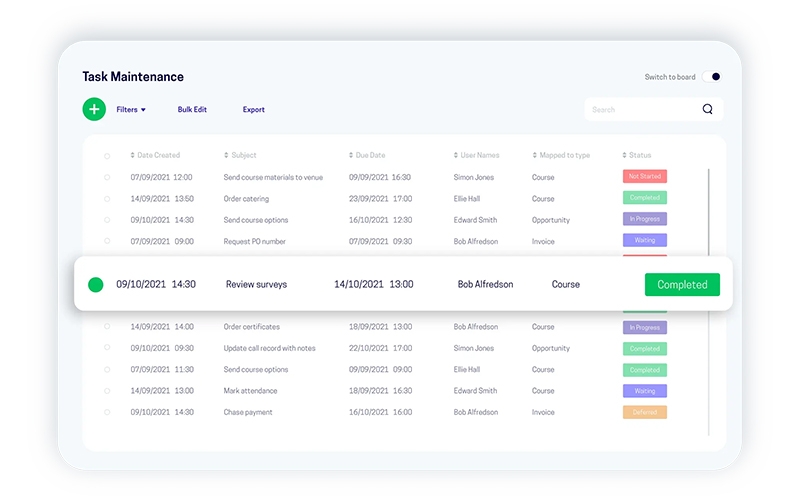Click the search magnifier icon
Viewport: 800px width, 500px height.
708,110
